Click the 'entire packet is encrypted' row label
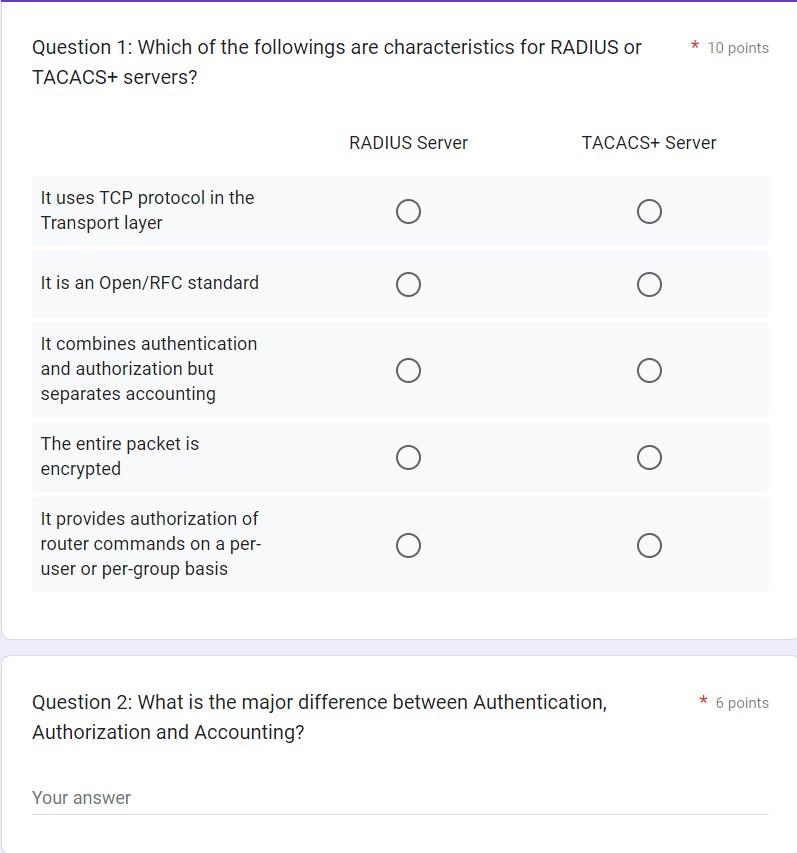The width and height of the screenshot is (797, 853). tap(120, 456)
